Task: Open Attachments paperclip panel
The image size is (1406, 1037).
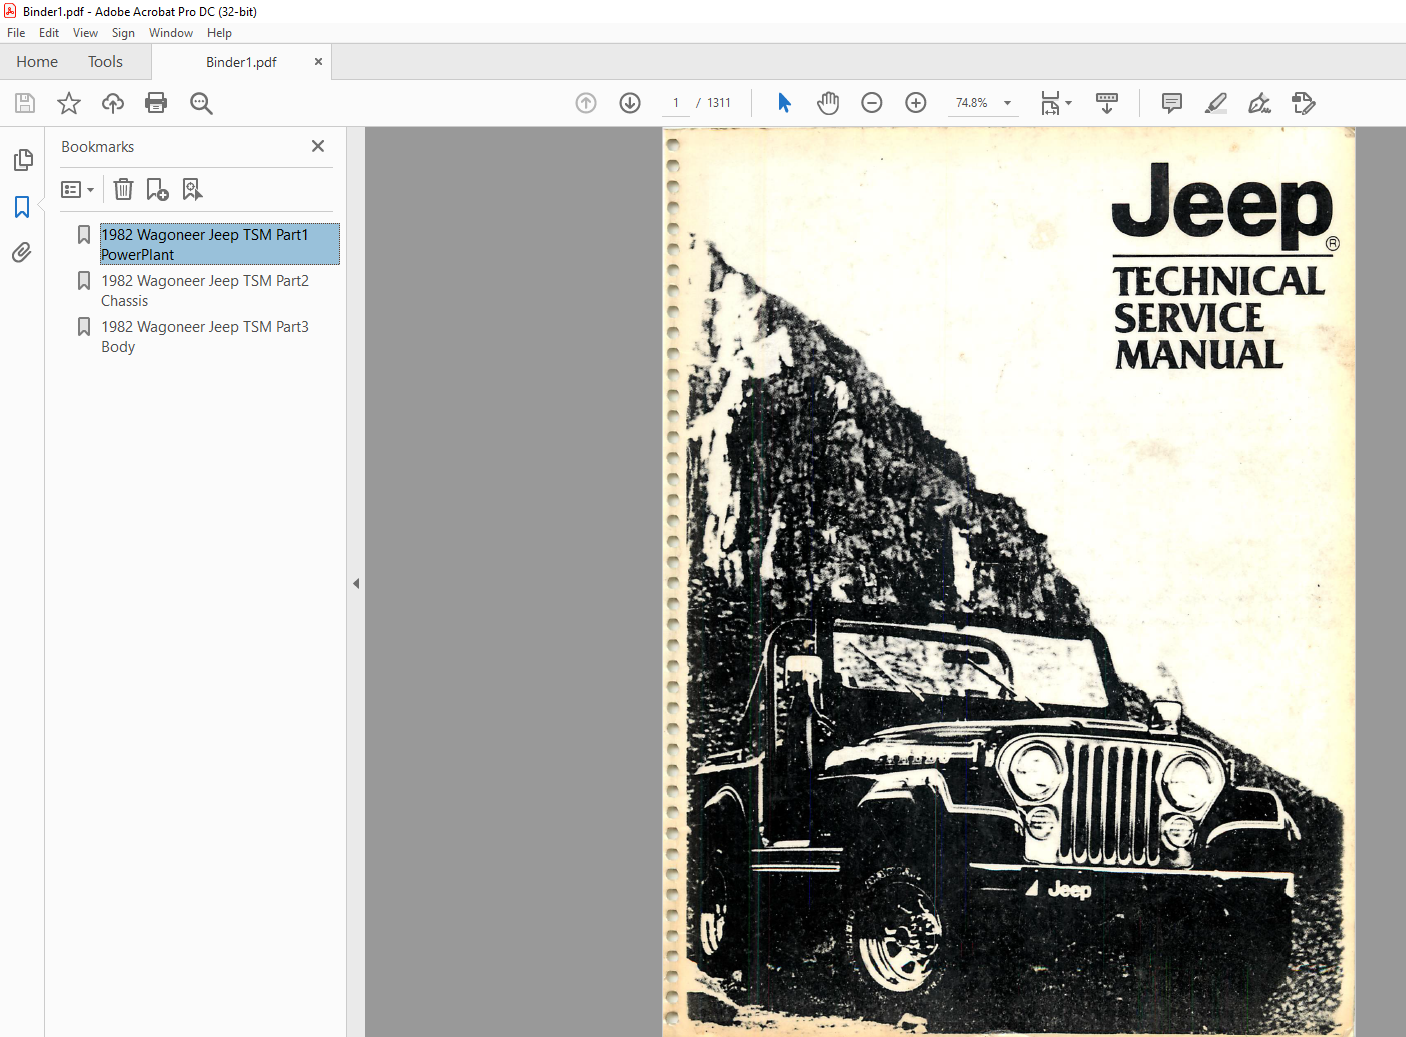Action: (x=22, y=252)
